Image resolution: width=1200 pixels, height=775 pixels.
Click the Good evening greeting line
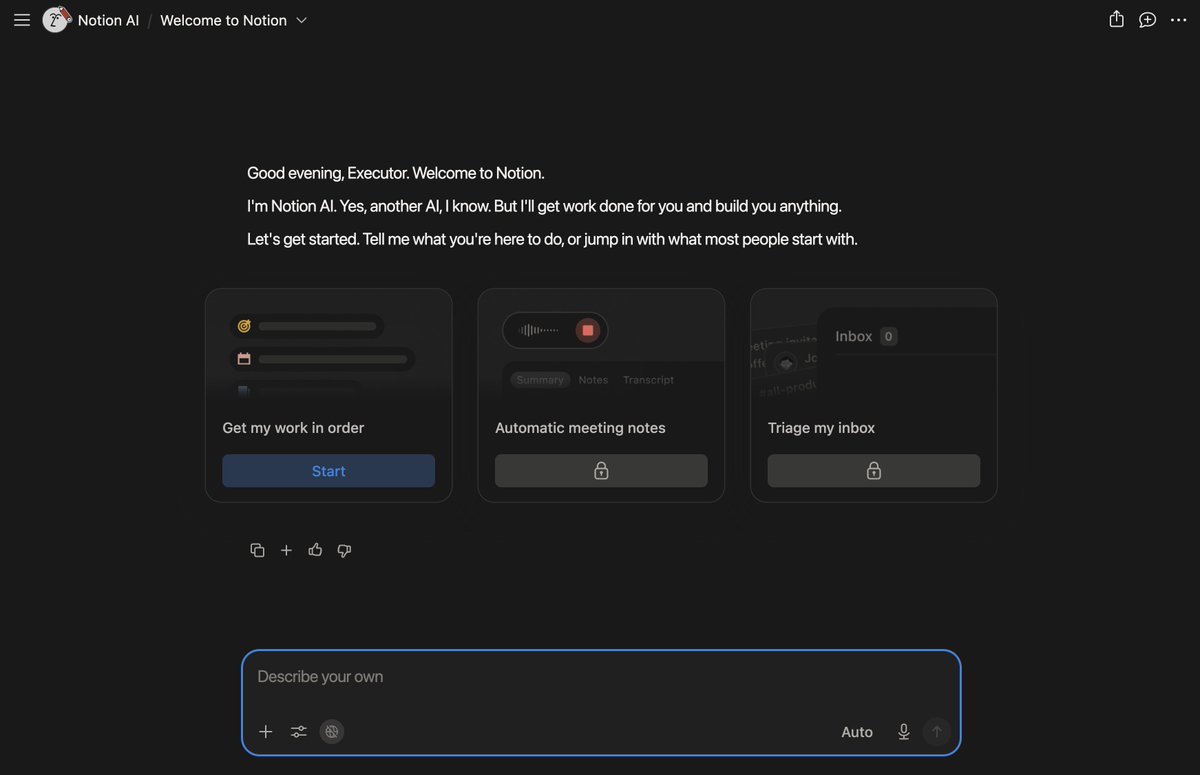(x=396, y=173)
